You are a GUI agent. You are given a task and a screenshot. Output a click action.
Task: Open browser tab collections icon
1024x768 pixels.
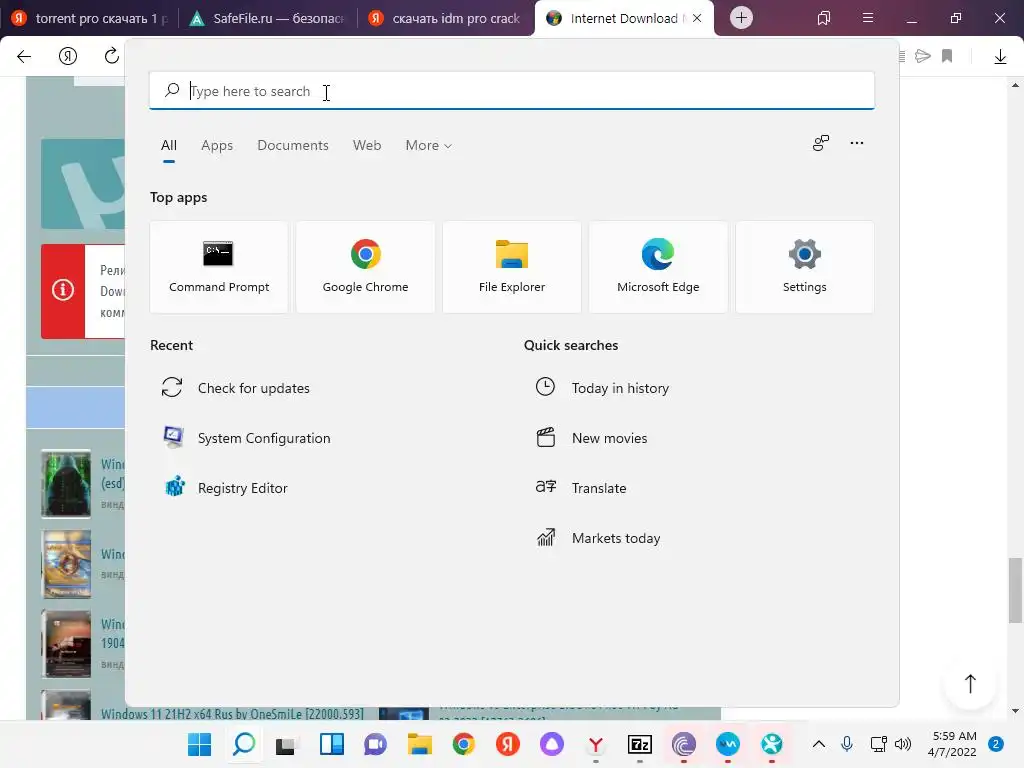(x=824, y=18)
